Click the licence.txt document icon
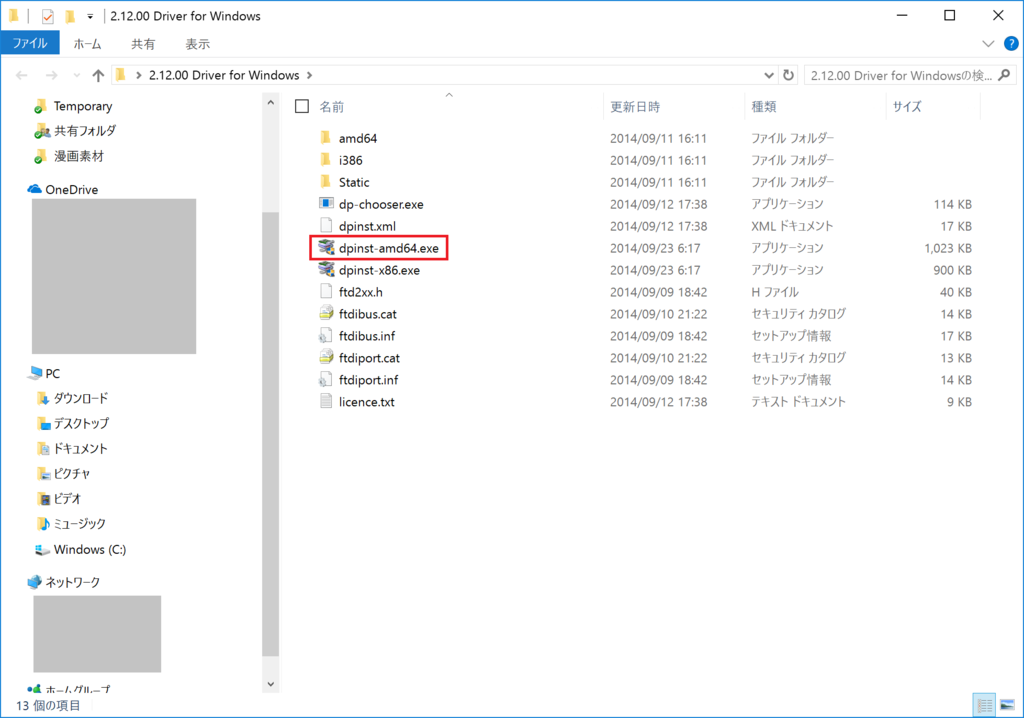The height and width of the screenshot is (718, 1024). click(326, 401)
